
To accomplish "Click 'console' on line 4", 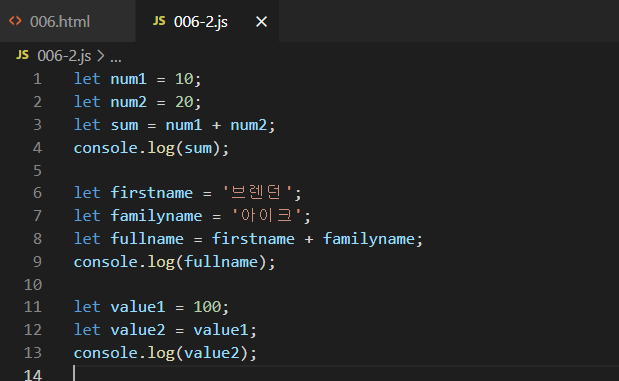I will tap(105, 148).
